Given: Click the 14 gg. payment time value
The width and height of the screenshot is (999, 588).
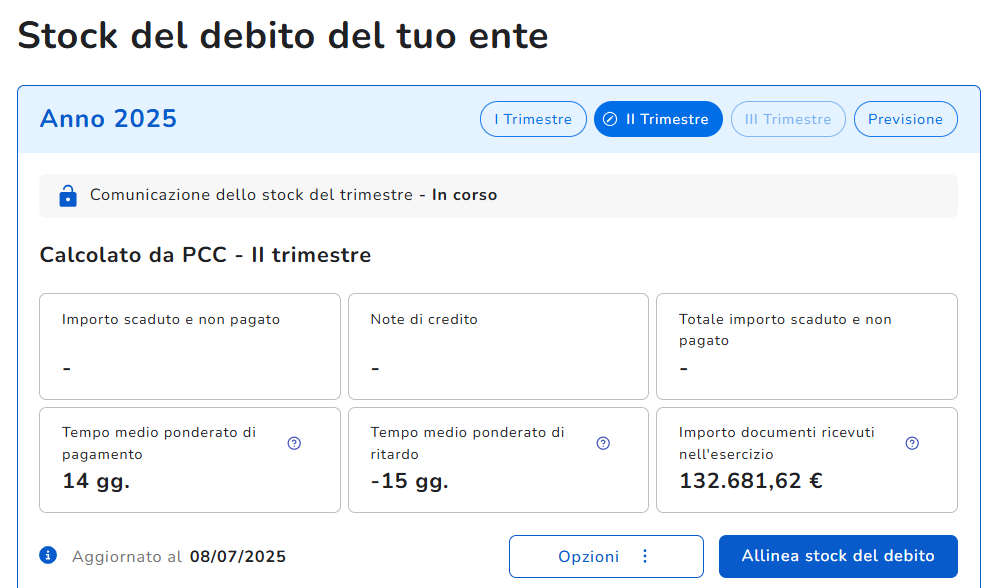Looking at the screenshot, I should (96, 481).
